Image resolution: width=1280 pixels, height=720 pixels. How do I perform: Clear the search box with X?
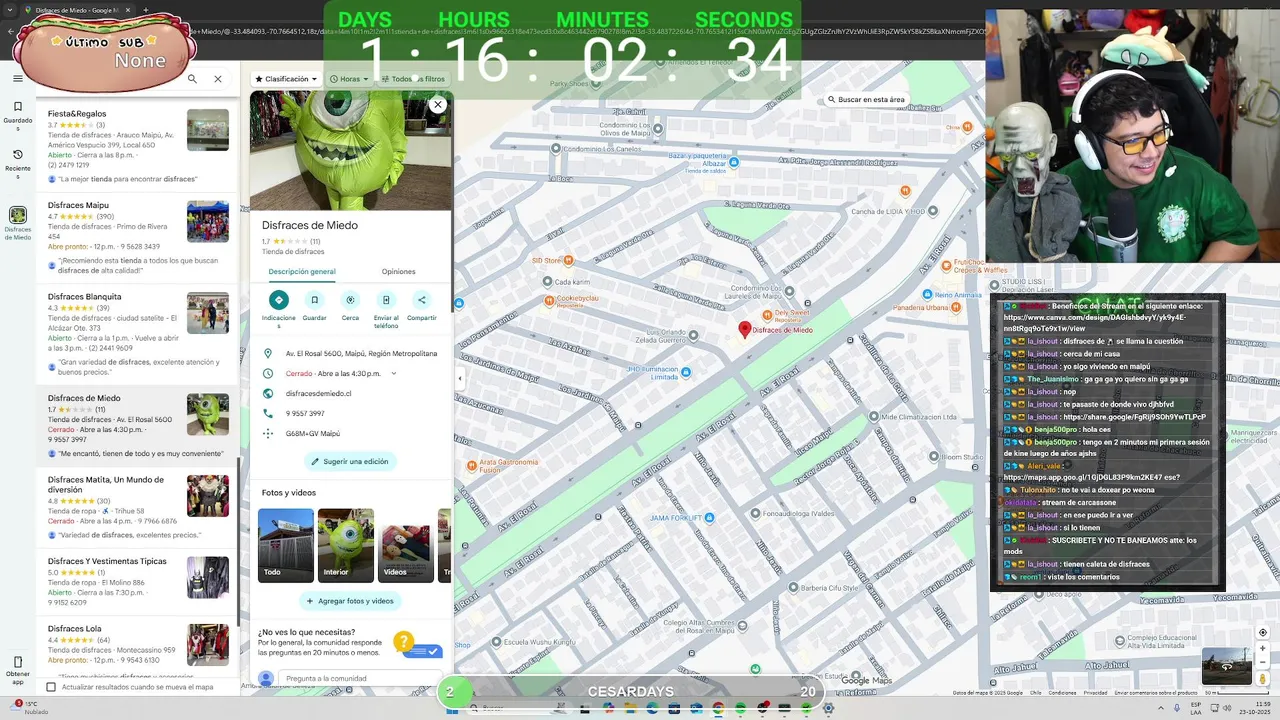tap(217, 79)
